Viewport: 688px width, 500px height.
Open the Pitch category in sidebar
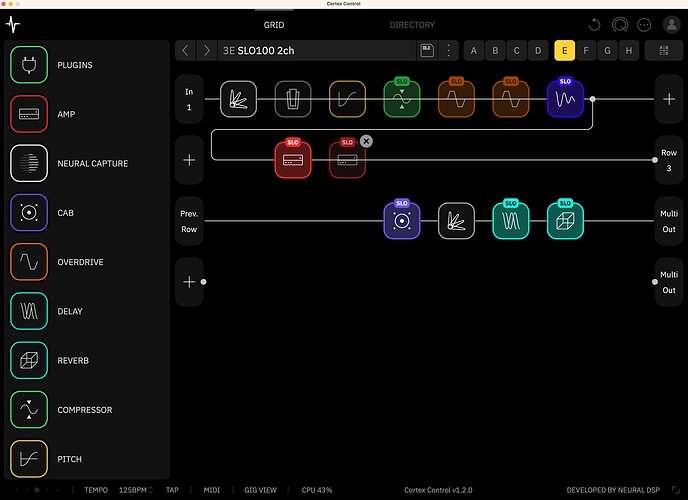click(29, 459)
